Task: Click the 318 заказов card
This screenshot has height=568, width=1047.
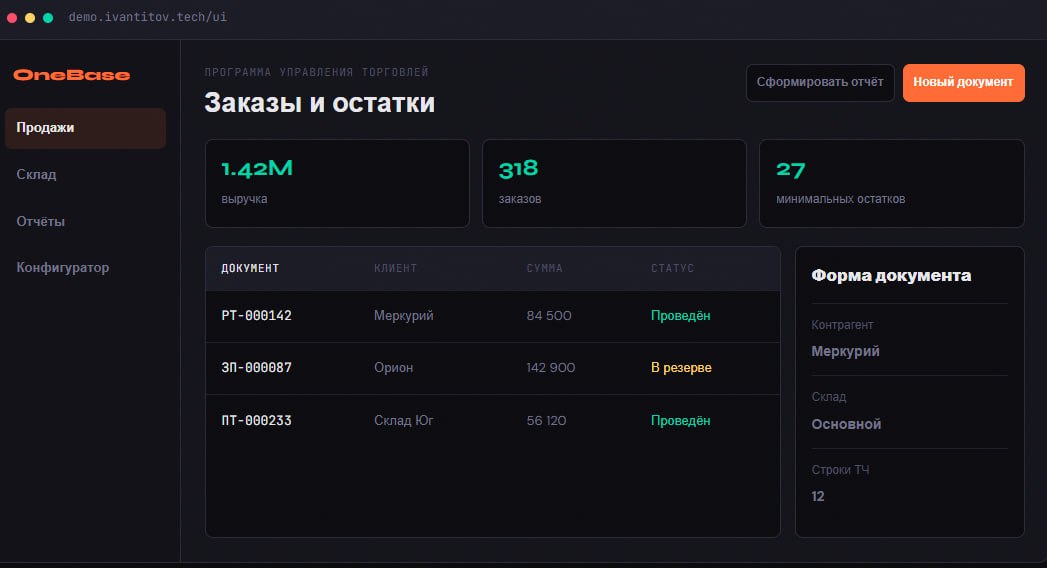Action: [614, 184]
